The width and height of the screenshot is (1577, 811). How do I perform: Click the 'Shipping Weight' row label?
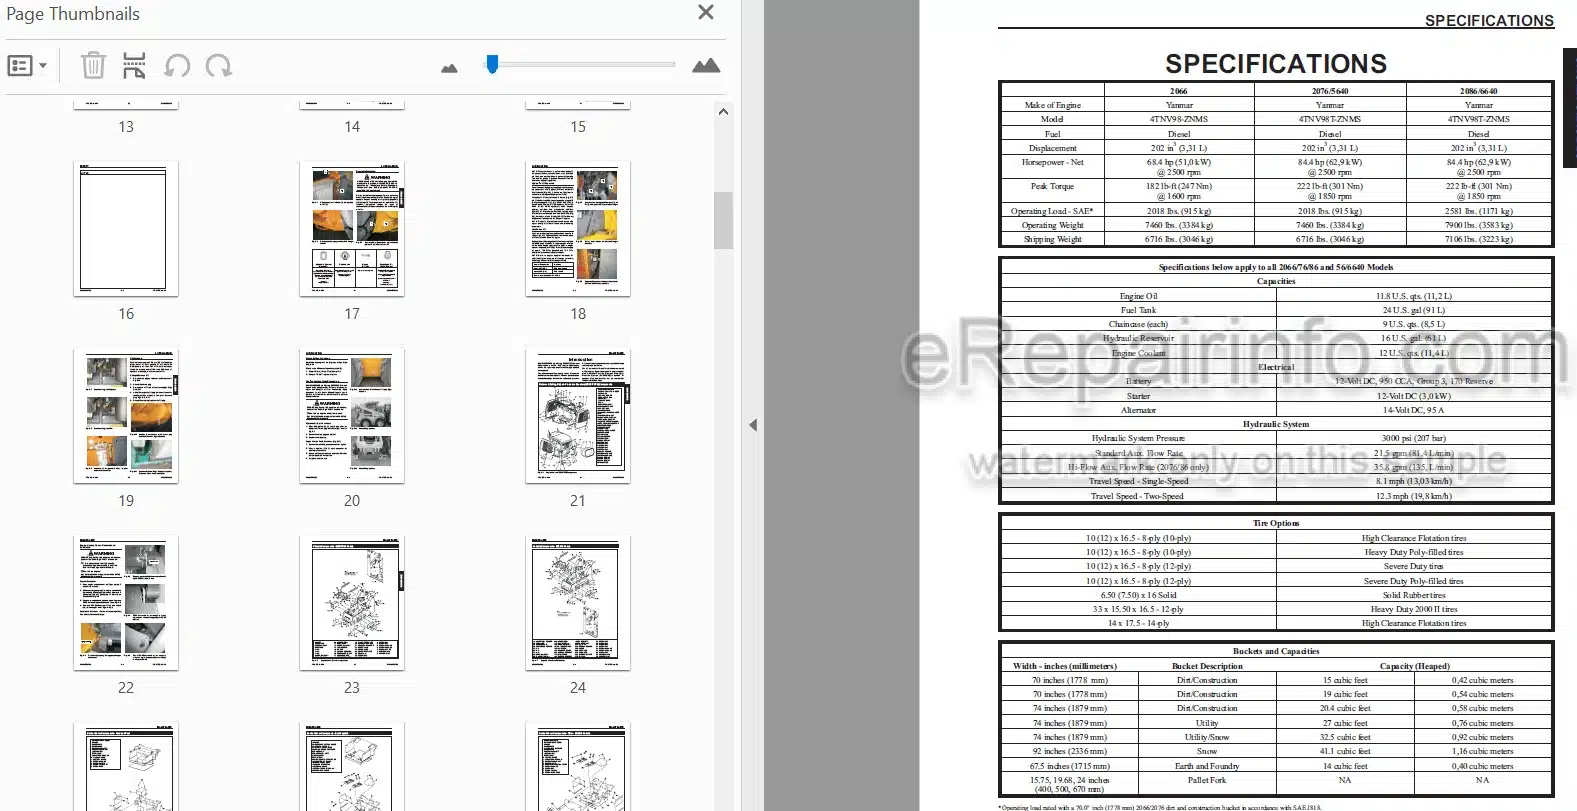[1052, 239]
